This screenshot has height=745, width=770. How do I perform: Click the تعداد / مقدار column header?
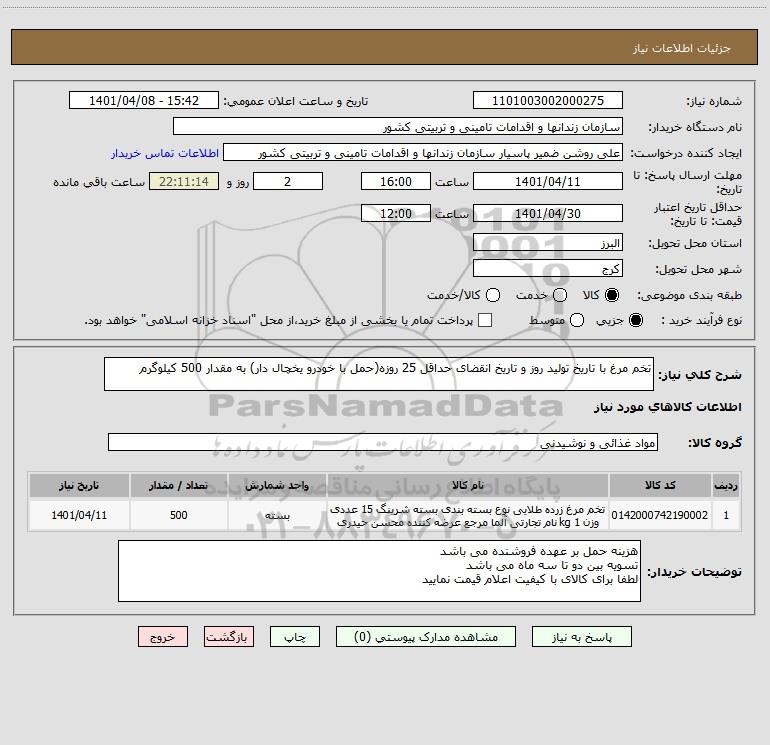179,485
